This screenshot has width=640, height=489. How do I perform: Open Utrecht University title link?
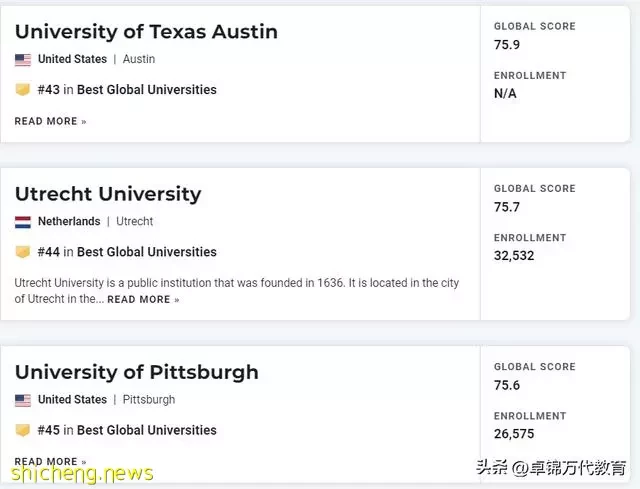coord(108,194)
